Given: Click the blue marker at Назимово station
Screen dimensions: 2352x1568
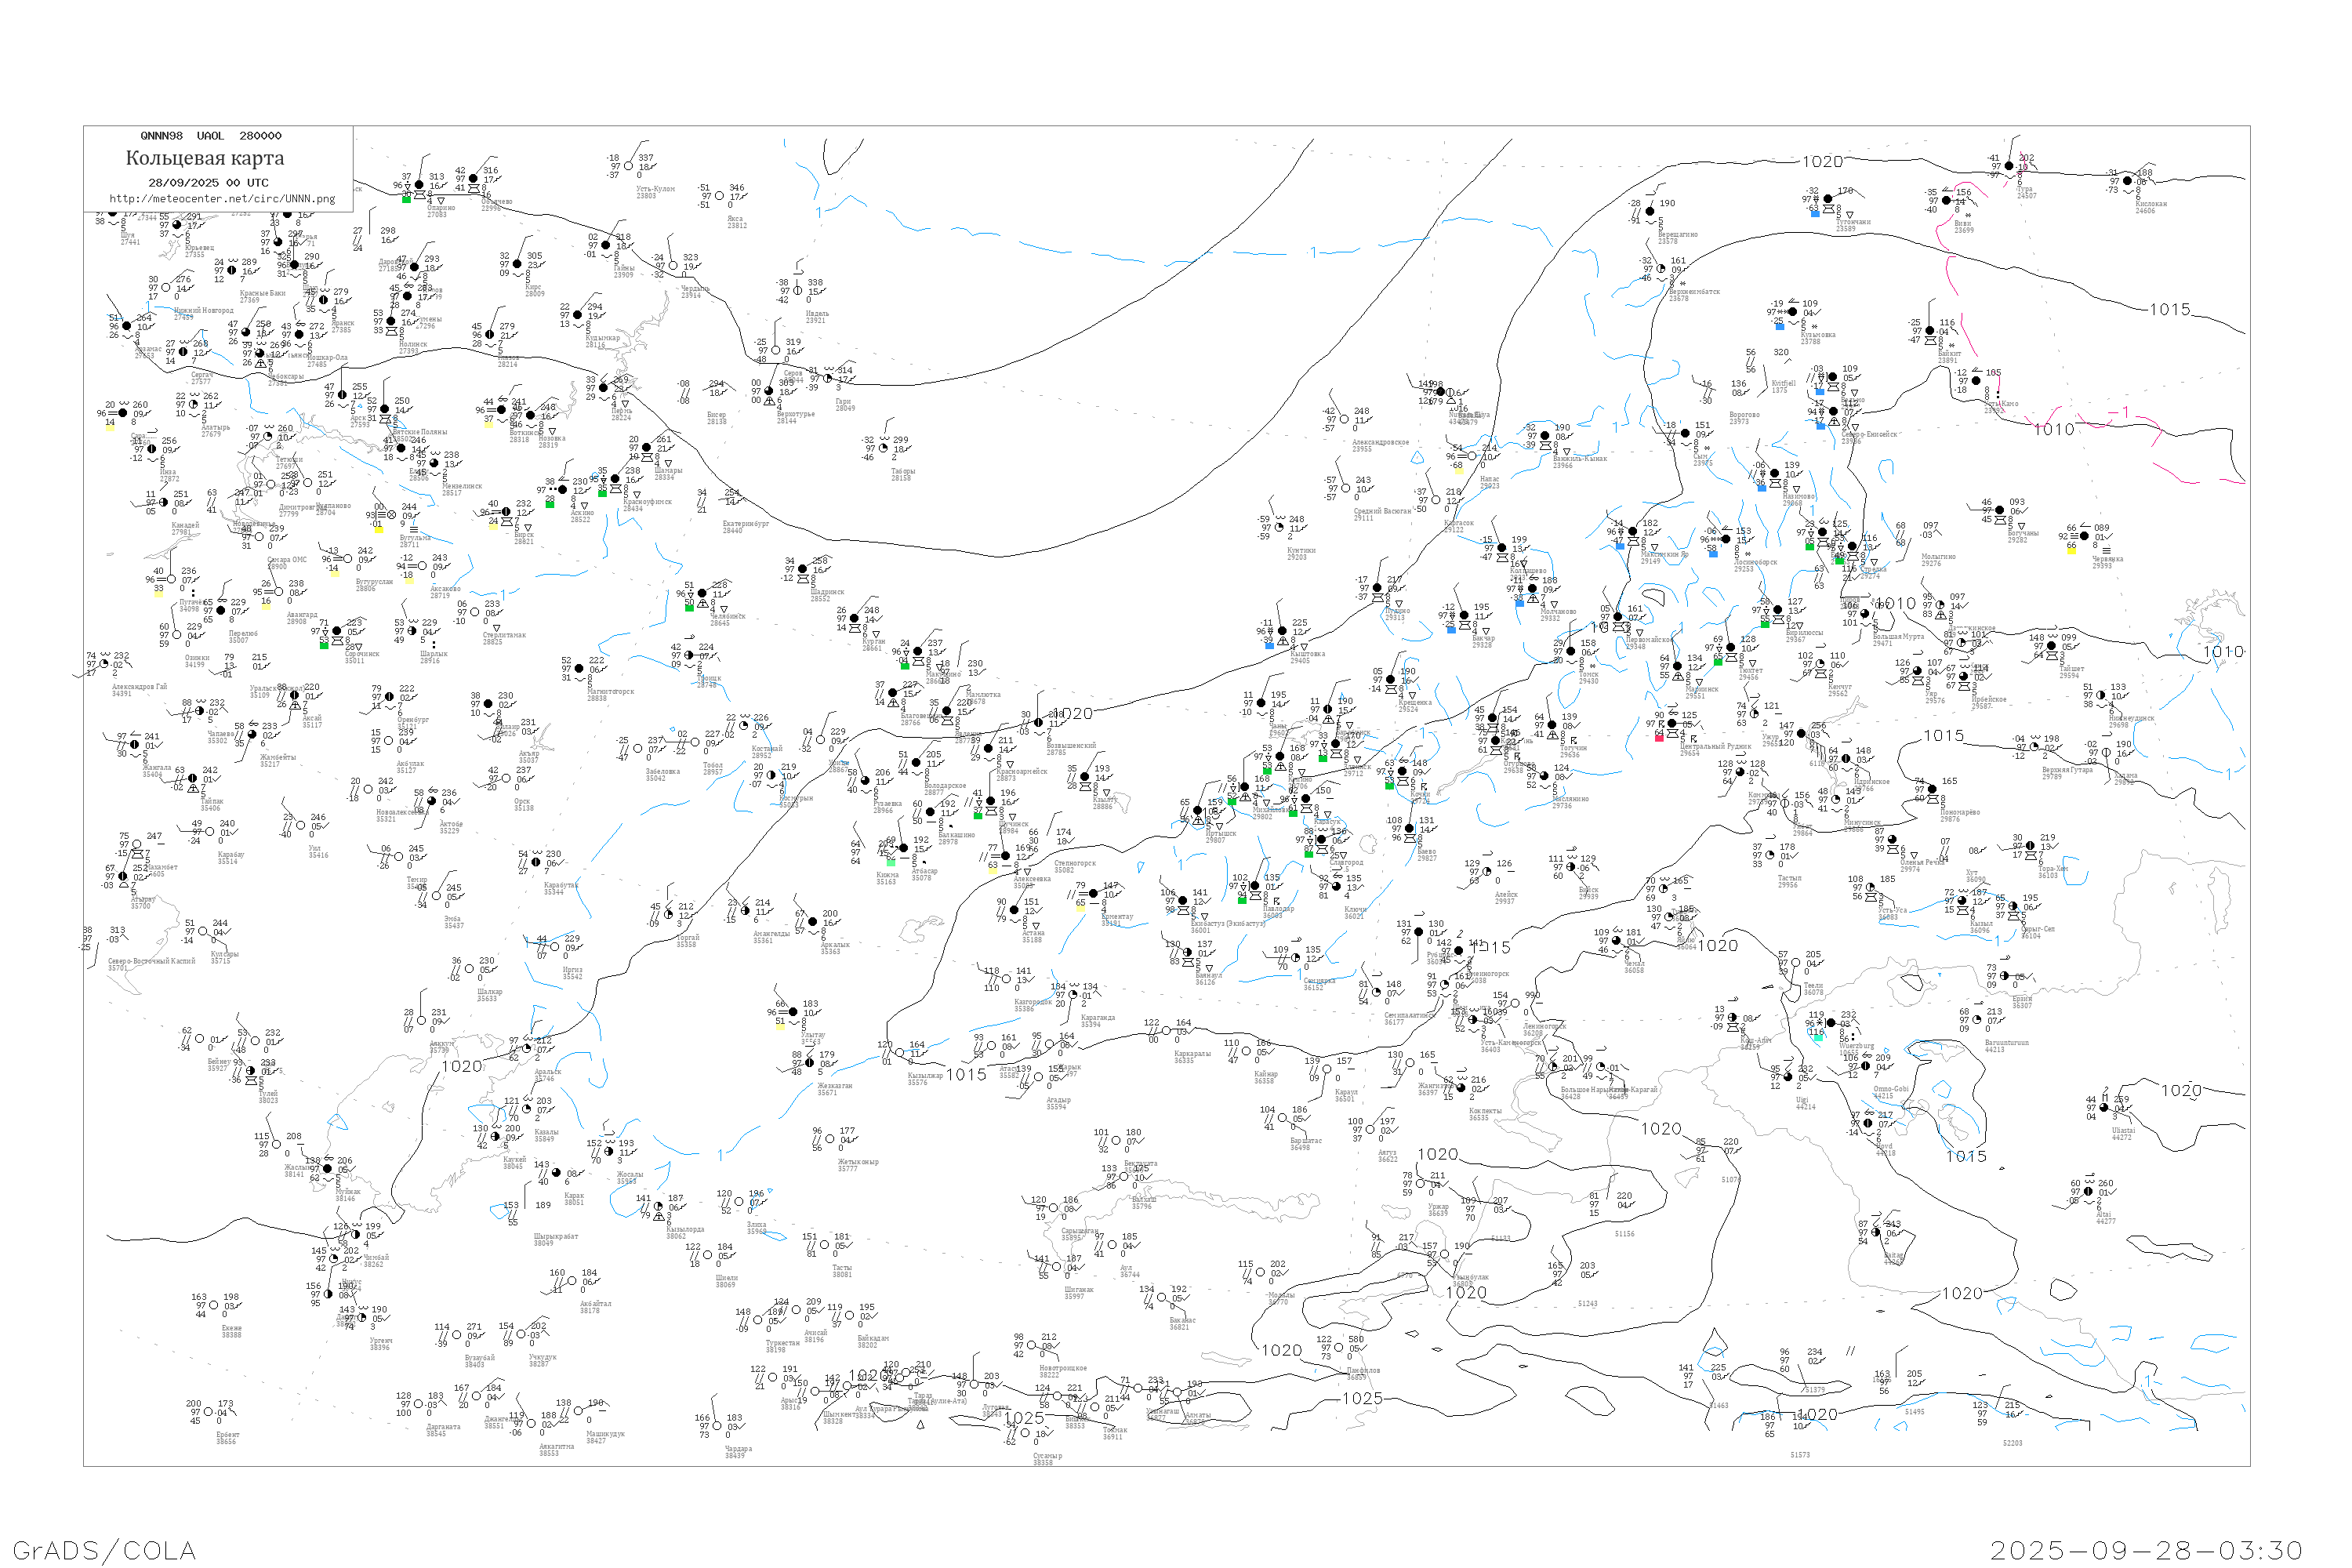Looking at the screenshot, I should (1761, 488).
